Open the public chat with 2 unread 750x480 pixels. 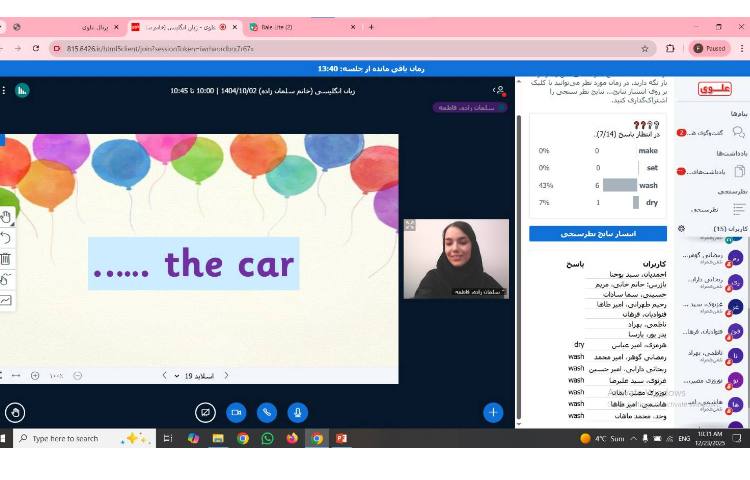tap(712, 132)
